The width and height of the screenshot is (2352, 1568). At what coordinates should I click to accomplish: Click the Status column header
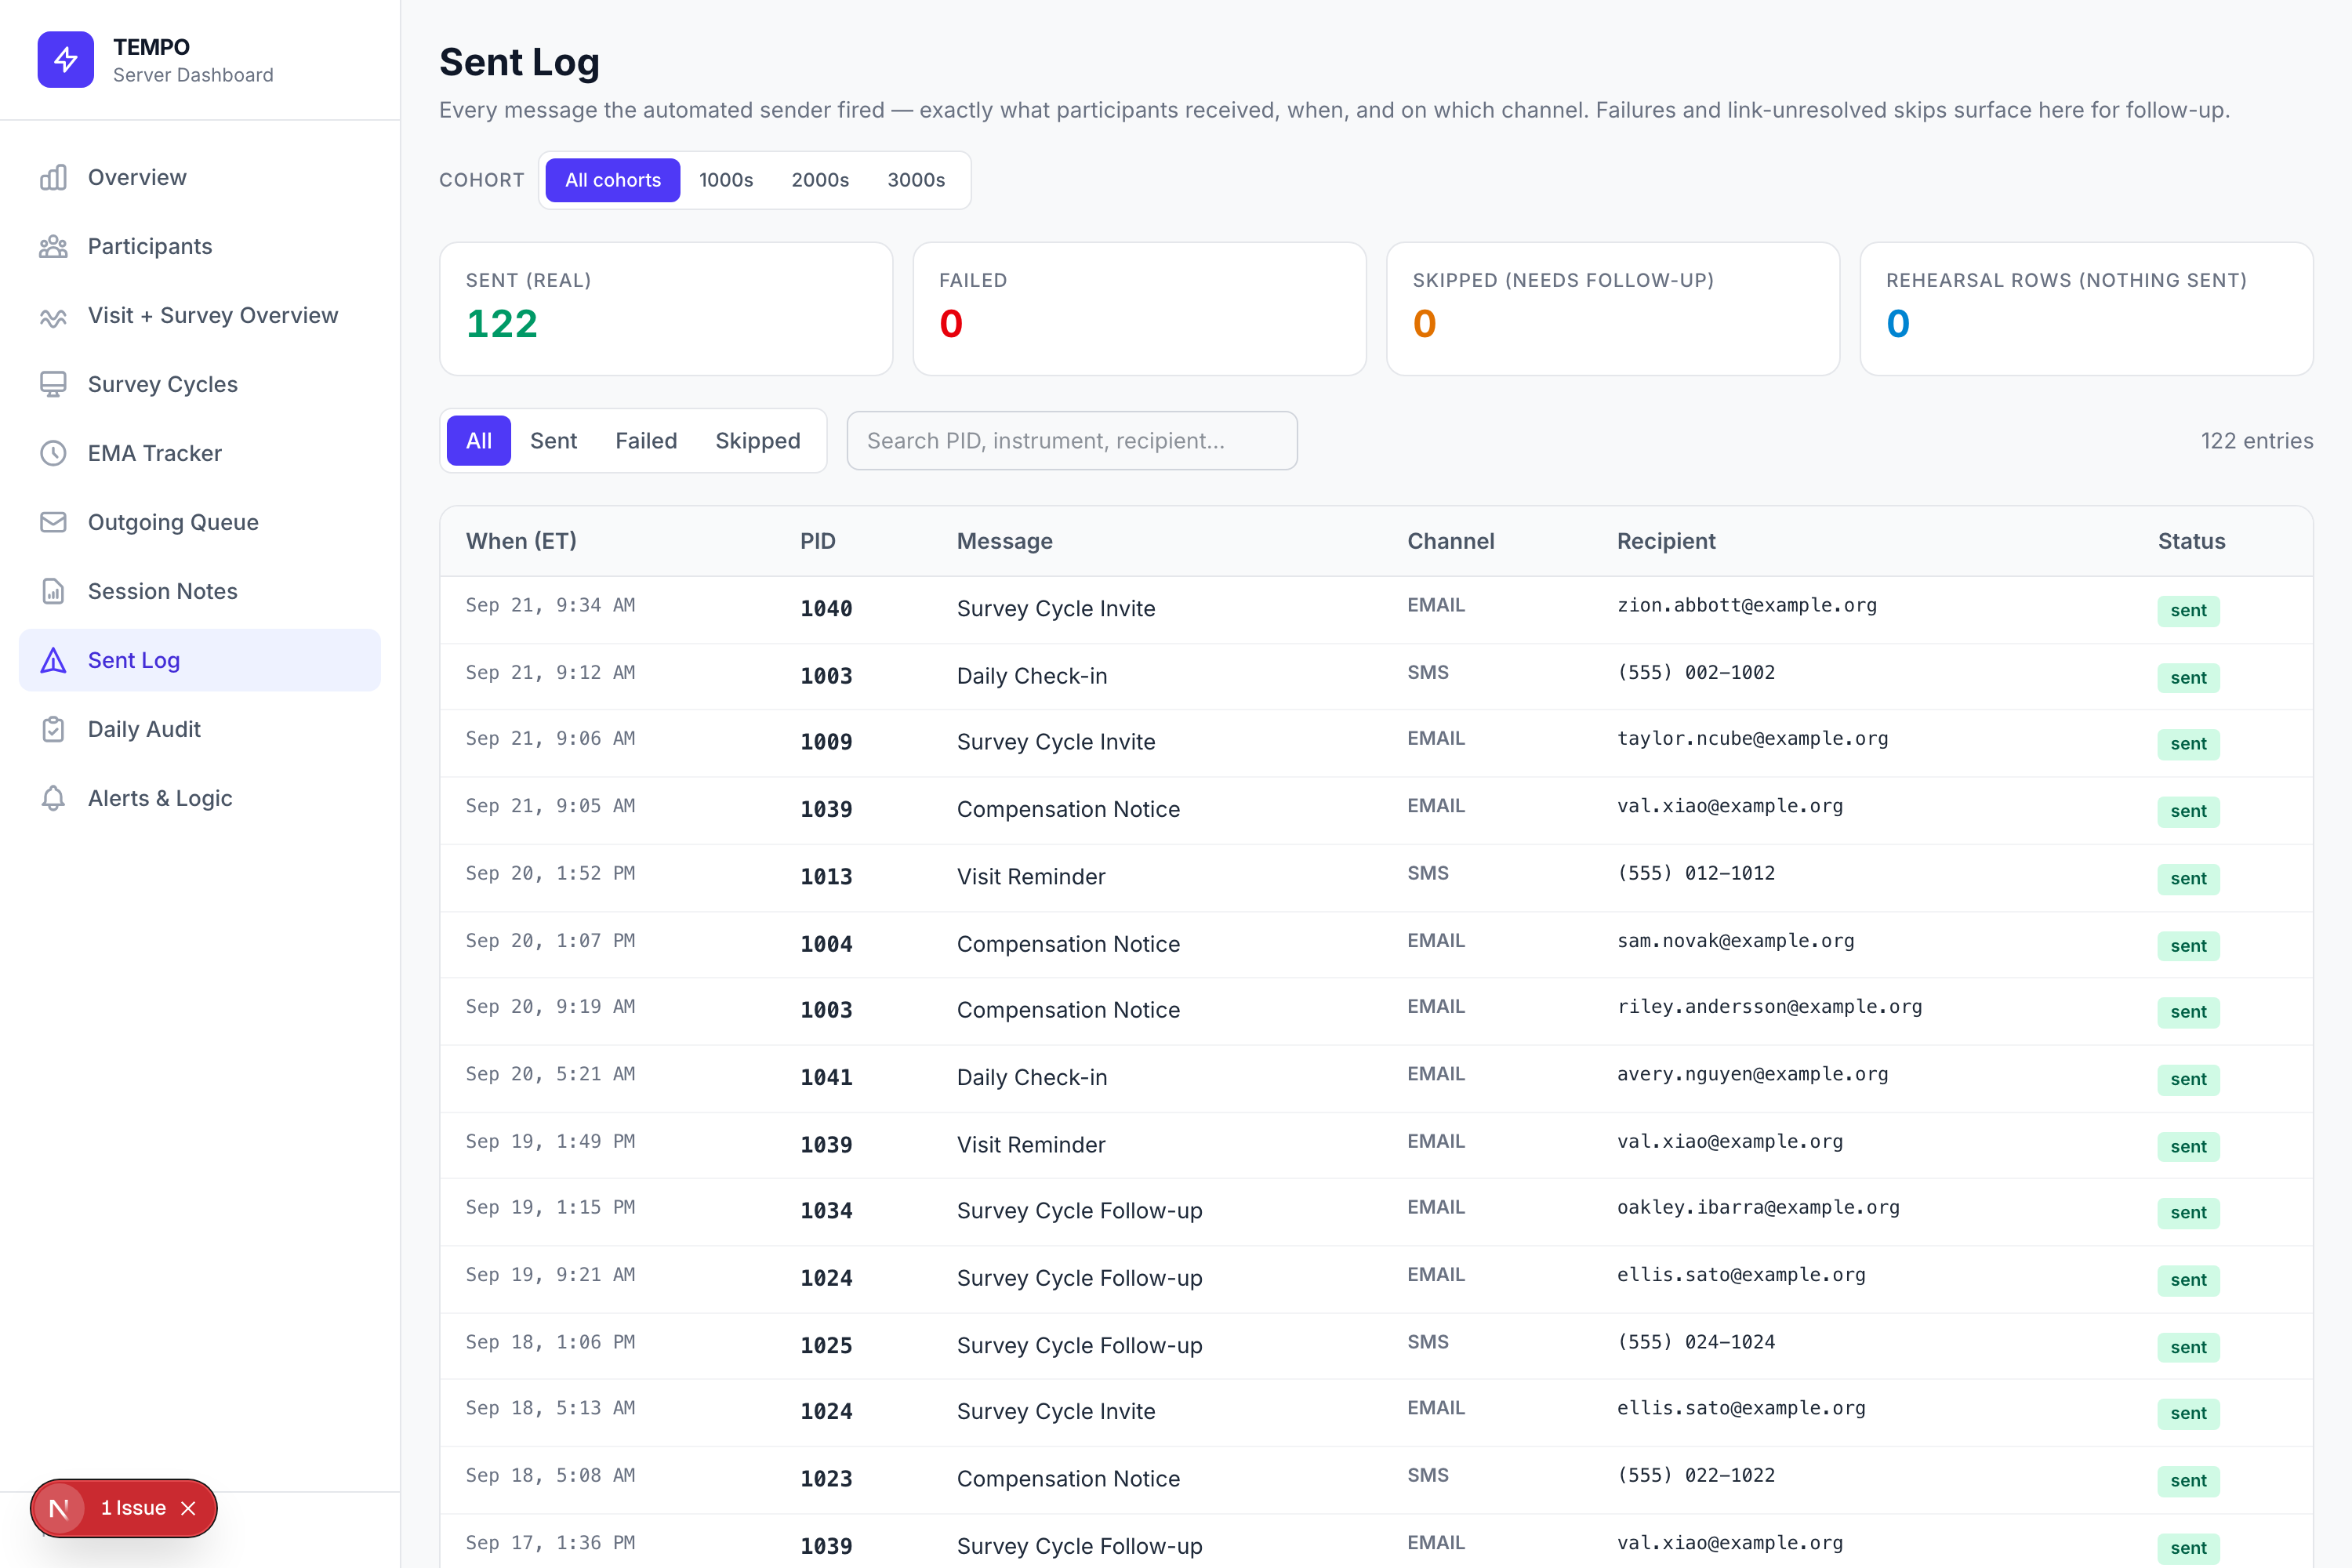2191,541
